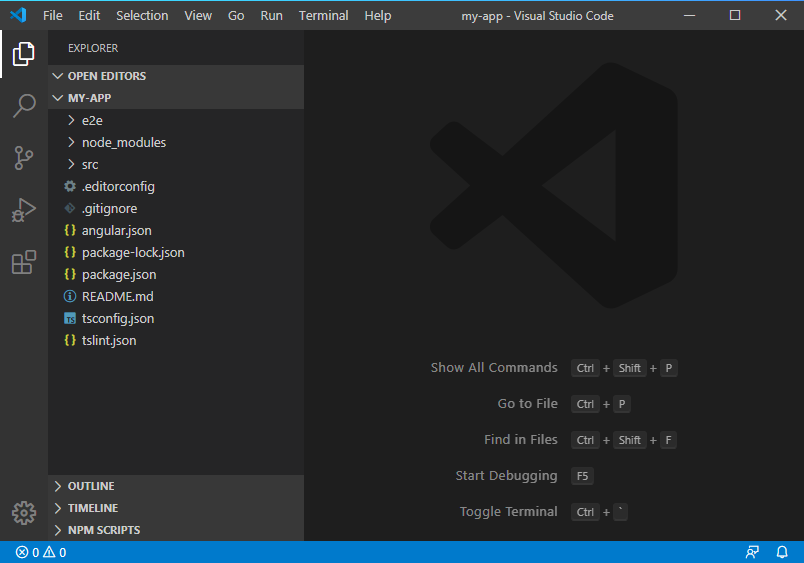
Task: Expand the e2e folder
Action: [x=176, y=120]
